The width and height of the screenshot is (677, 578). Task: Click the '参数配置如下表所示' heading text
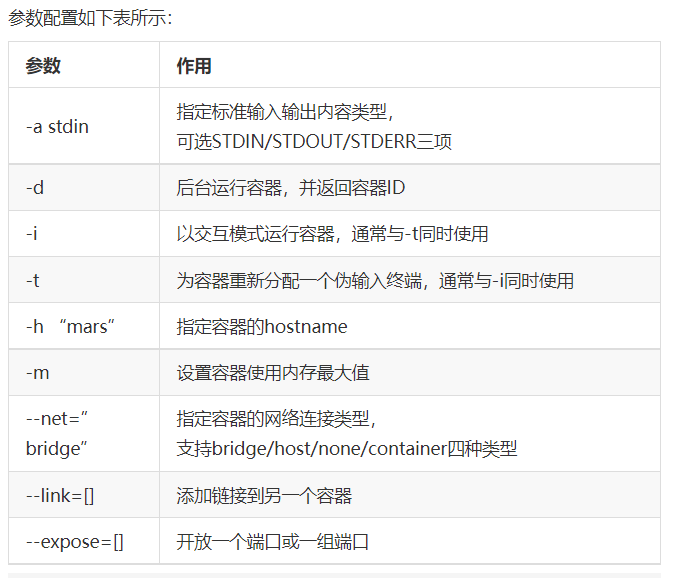point(90,19)
